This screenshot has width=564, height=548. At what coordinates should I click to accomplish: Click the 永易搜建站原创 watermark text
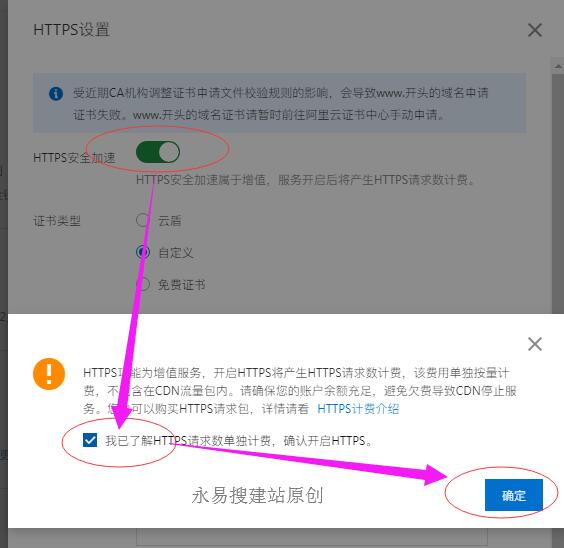point(258,496)
